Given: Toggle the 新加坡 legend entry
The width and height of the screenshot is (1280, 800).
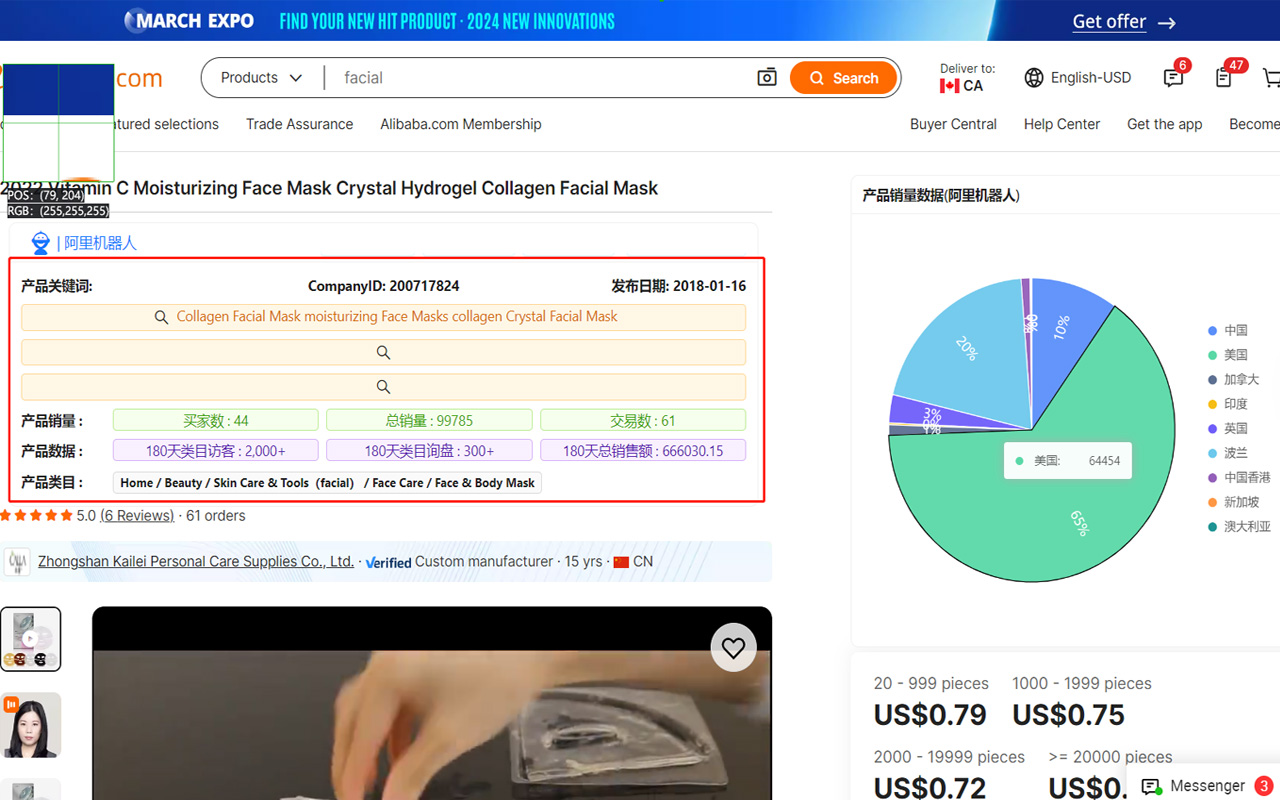Looking at the screenshot, I should pos(1234,502).
